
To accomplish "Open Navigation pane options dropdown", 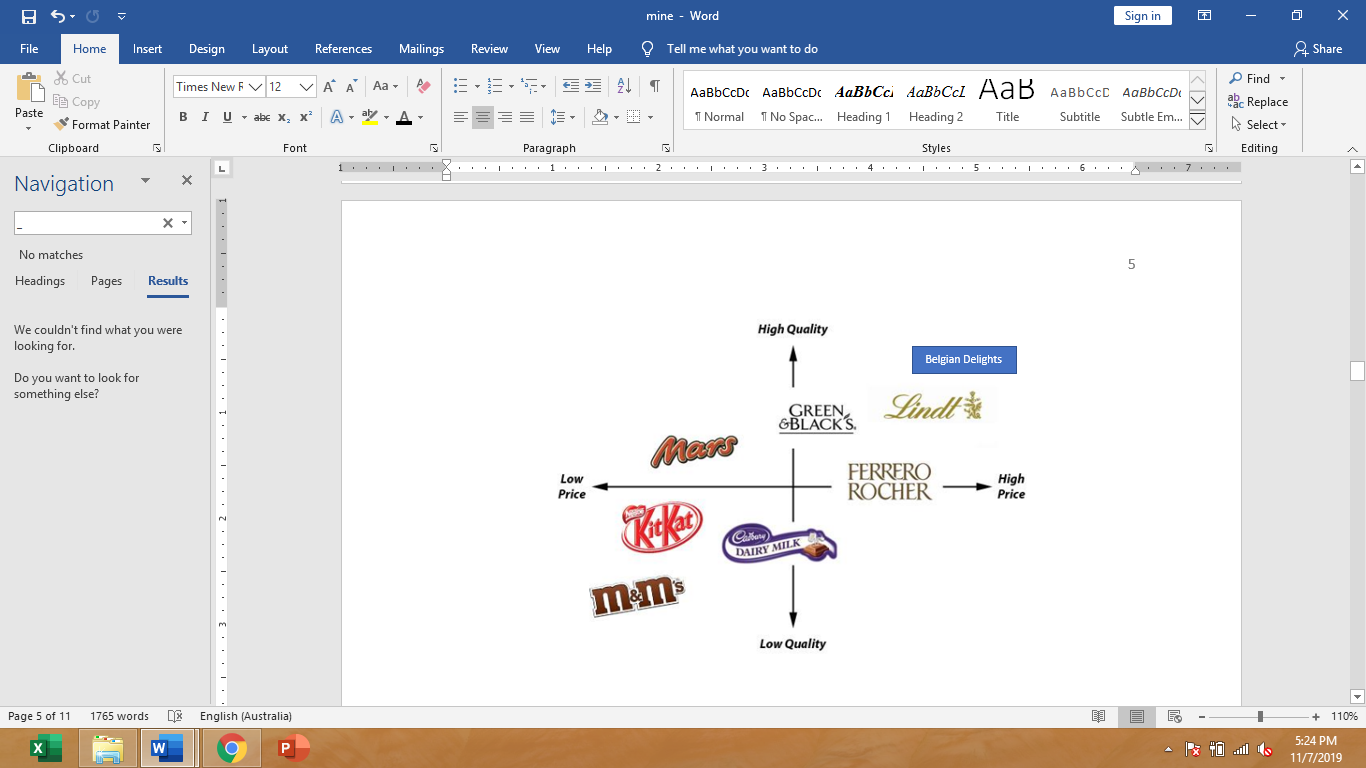I will pyautogui.click(x=145, y=181).
